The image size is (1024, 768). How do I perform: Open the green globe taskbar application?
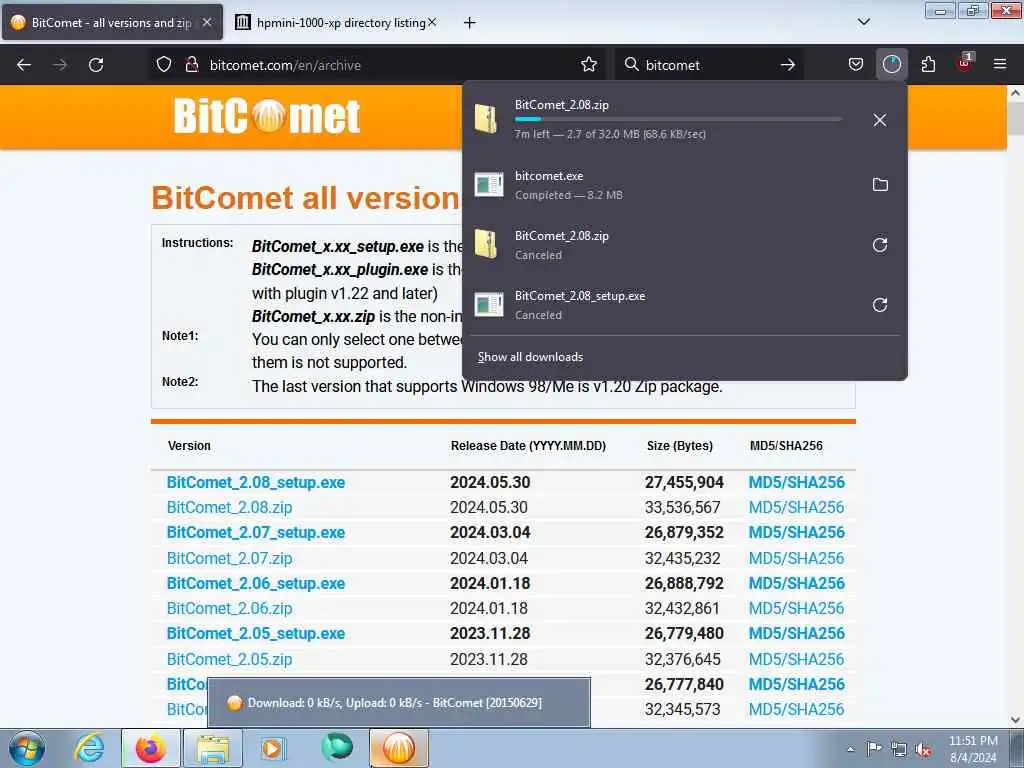click(x=337, y=748)
